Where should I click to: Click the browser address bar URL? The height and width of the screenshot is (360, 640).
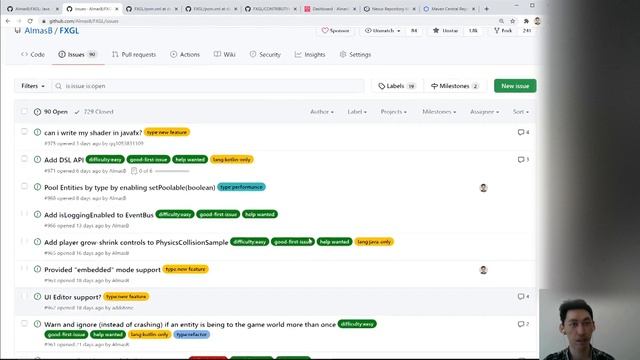84,21
